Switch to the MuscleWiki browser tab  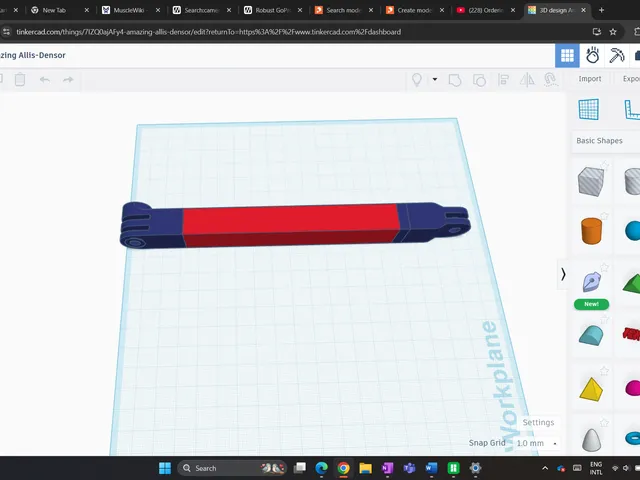click(x=128, y=10)
